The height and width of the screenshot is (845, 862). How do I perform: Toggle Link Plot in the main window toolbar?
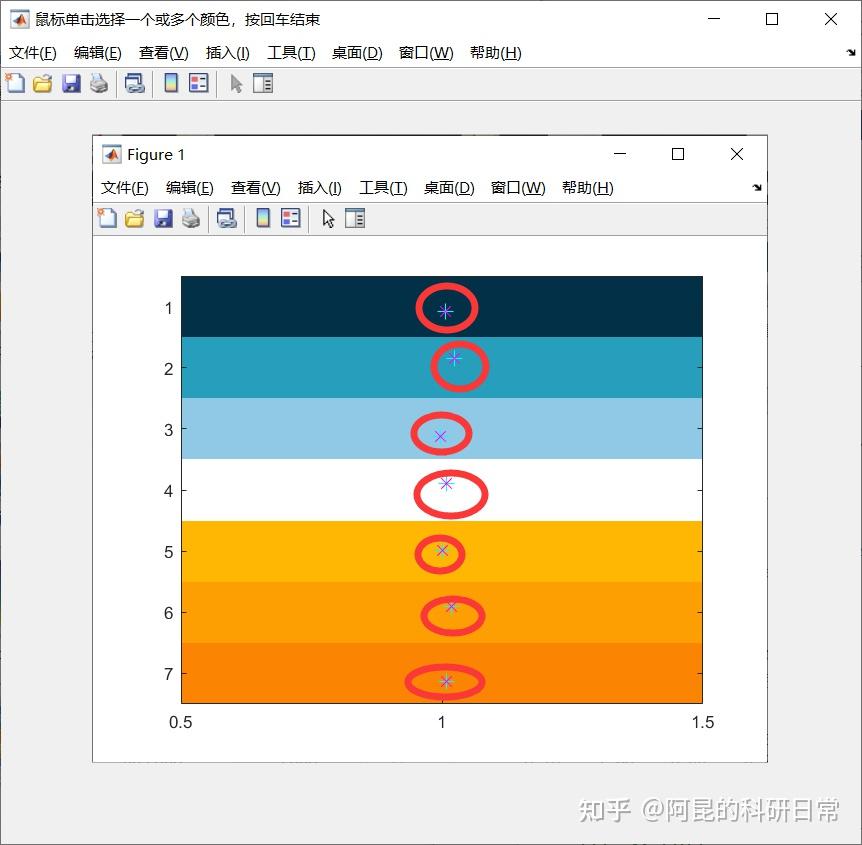click(133, 83)
